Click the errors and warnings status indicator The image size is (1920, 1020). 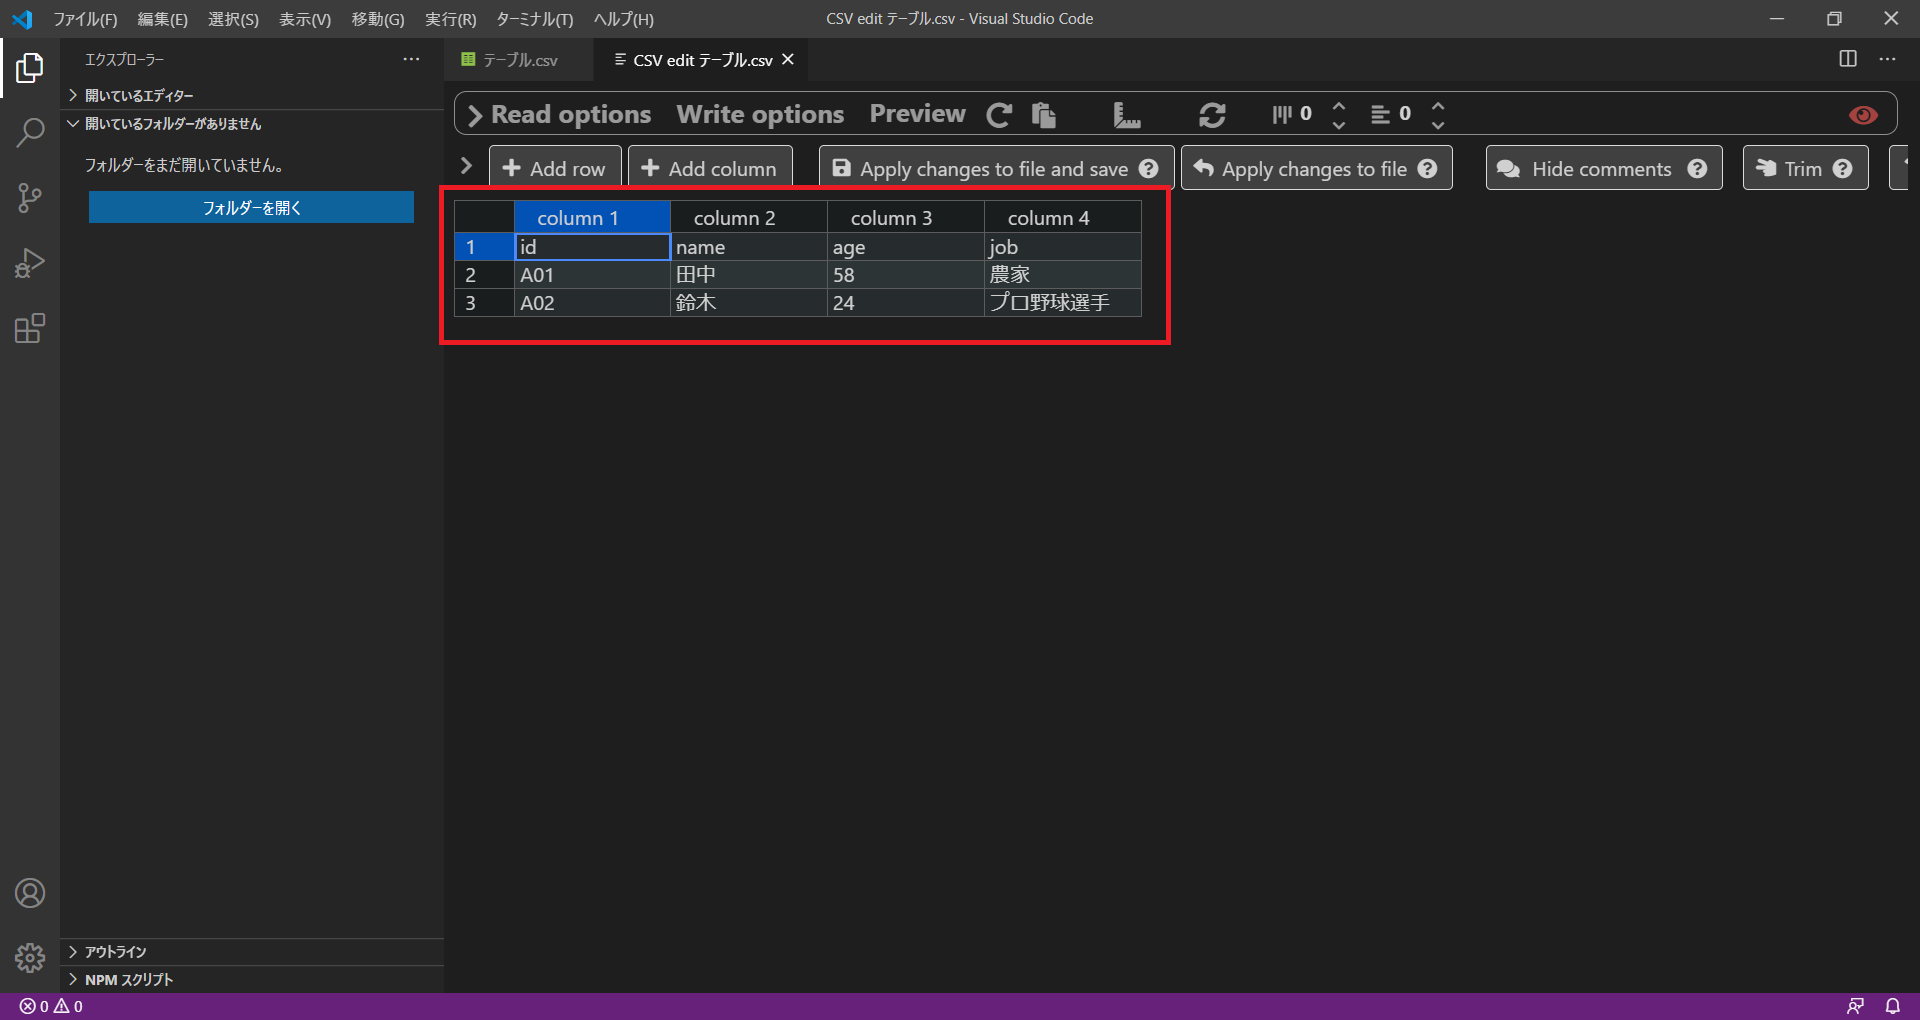pos(51,1006)
